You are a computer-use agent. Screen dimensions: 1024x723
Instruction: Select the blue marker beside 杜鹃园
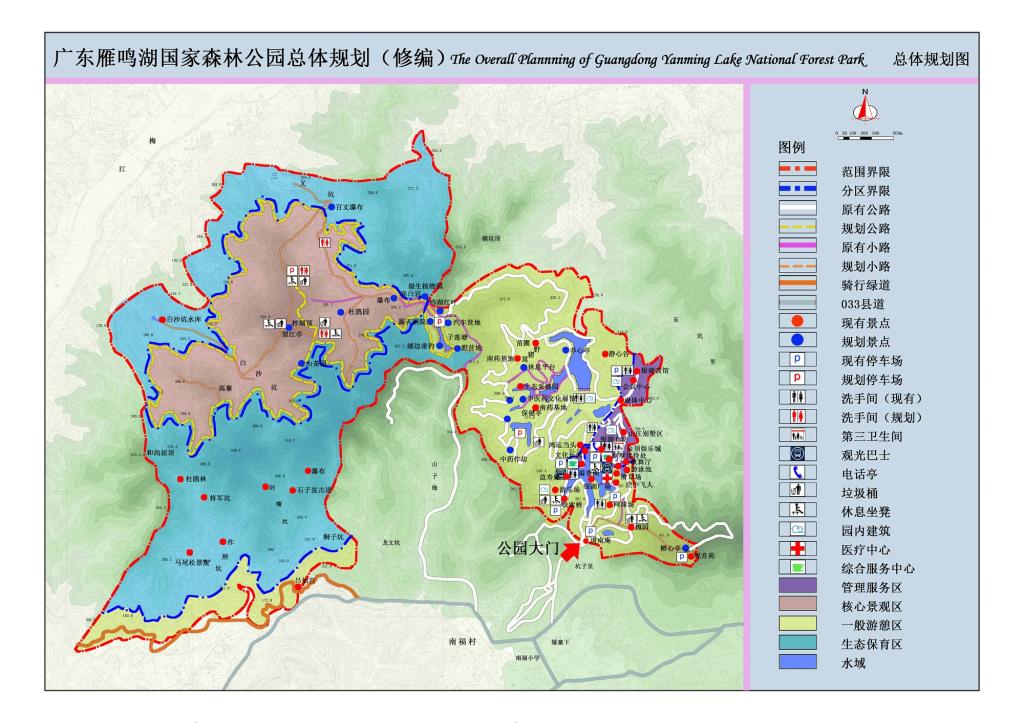click(x=342, y=312)
